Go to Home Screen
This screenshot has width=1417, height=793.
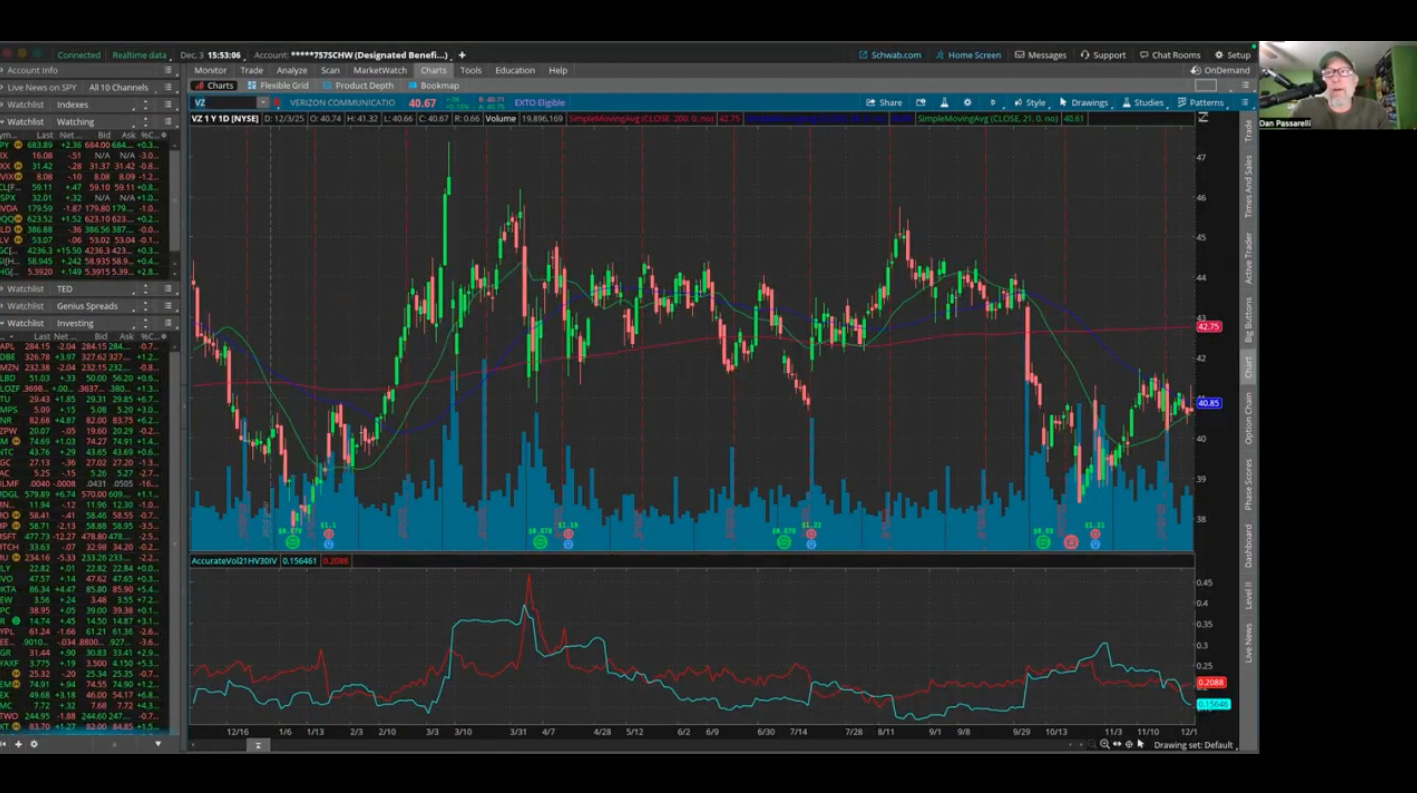point(968,55)
